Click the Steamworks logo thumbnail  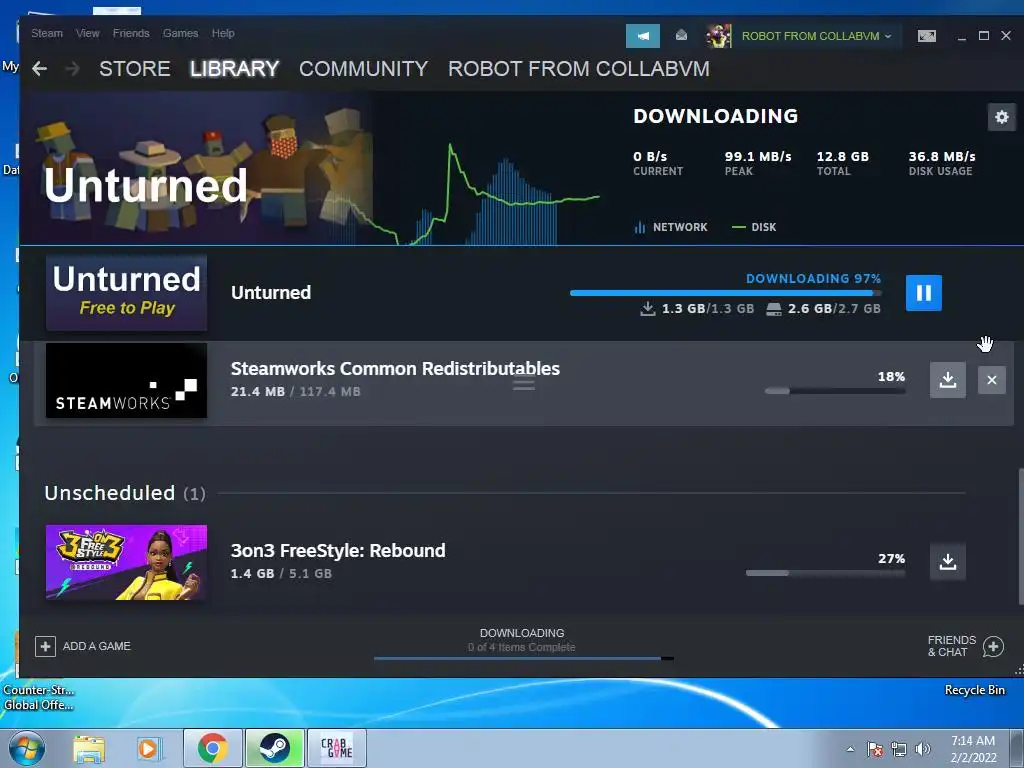[x=126, y=381]
